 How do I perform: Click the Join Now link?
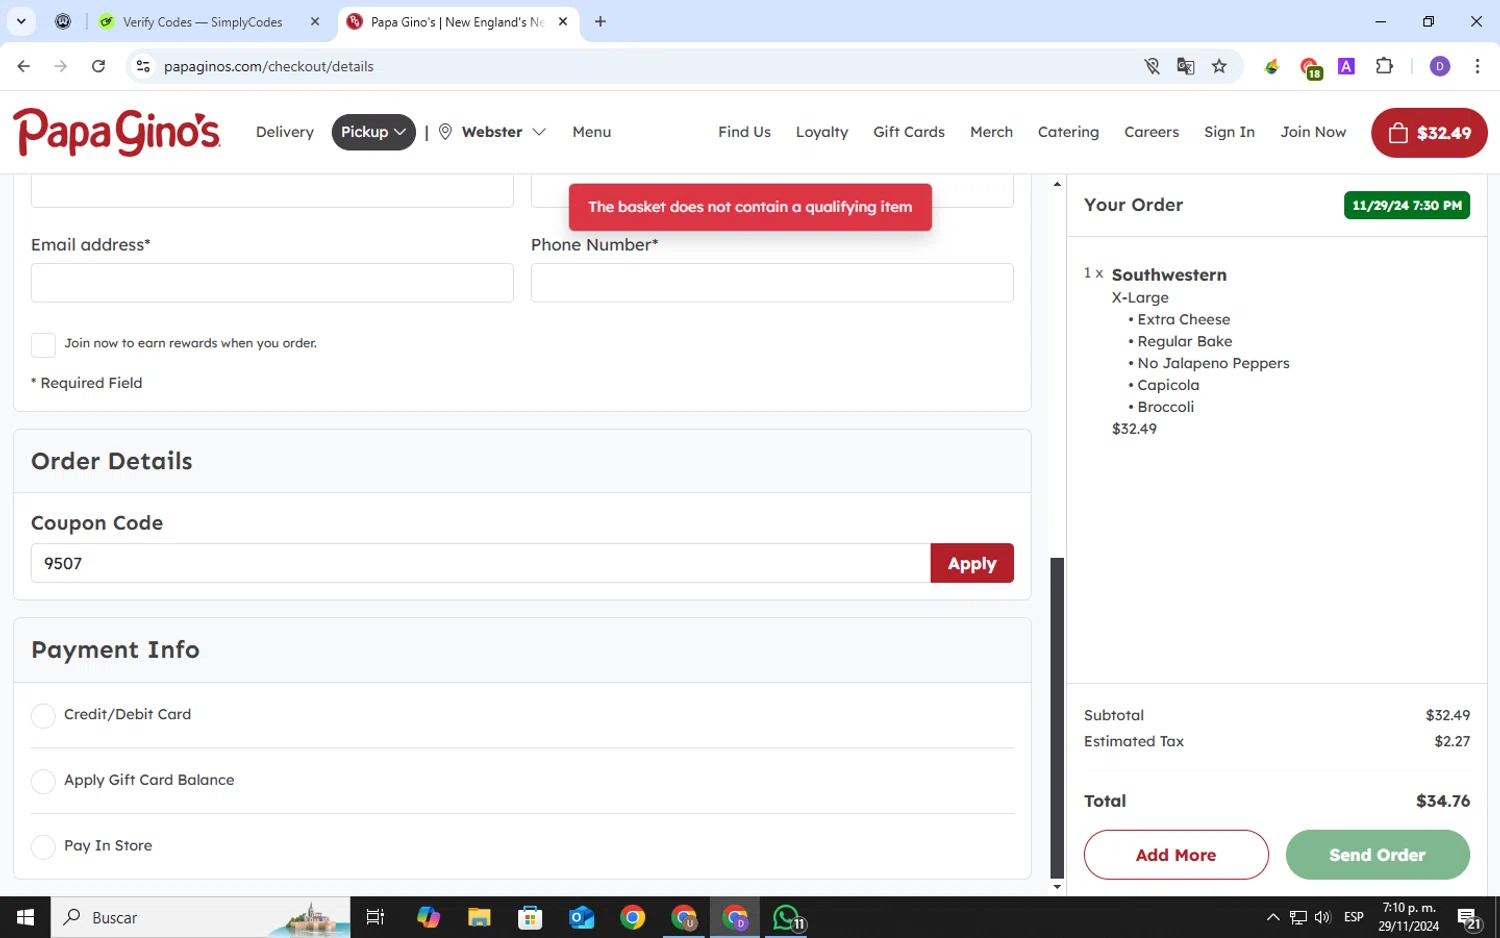tap(1313, 132)
